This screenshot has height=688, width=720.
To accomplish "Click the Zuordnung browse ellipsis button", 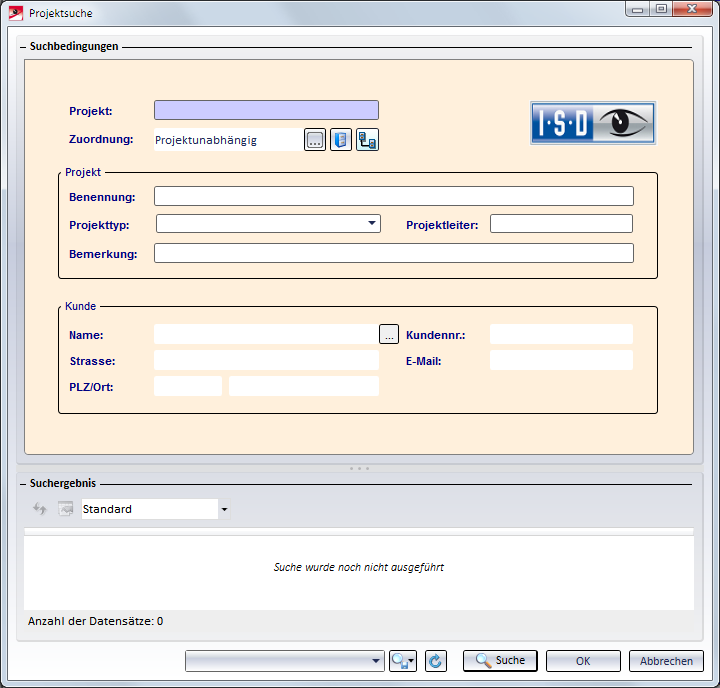I will (x=315, y=140).
